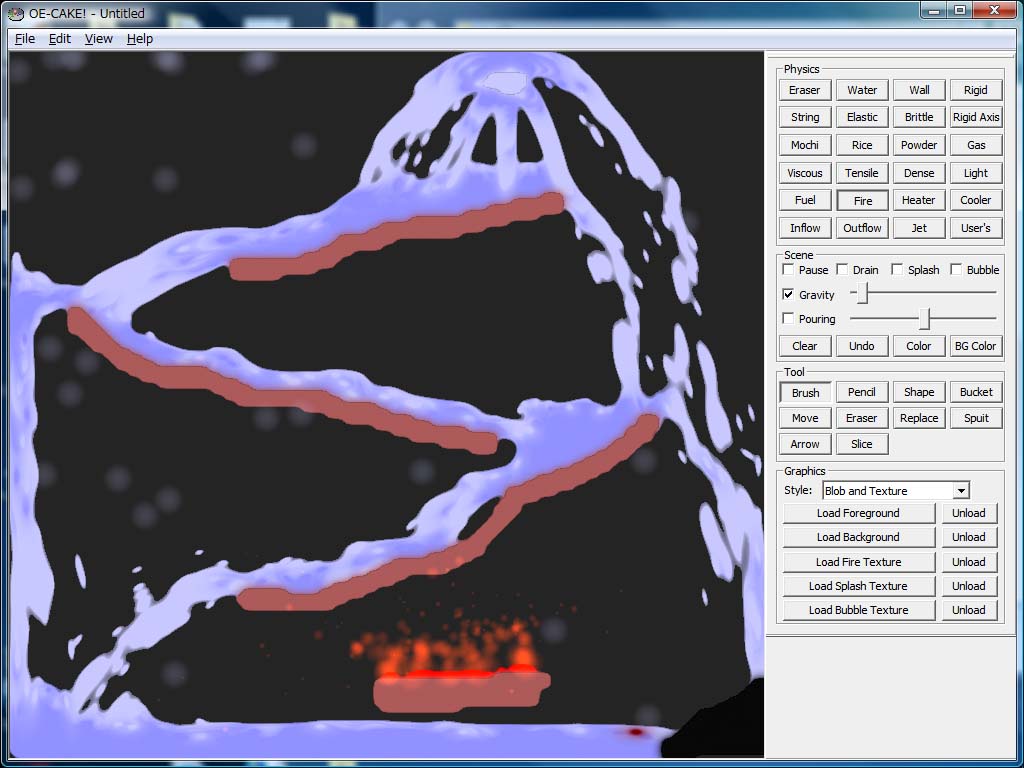Click Load Fire Texture button

pos(858,562)
